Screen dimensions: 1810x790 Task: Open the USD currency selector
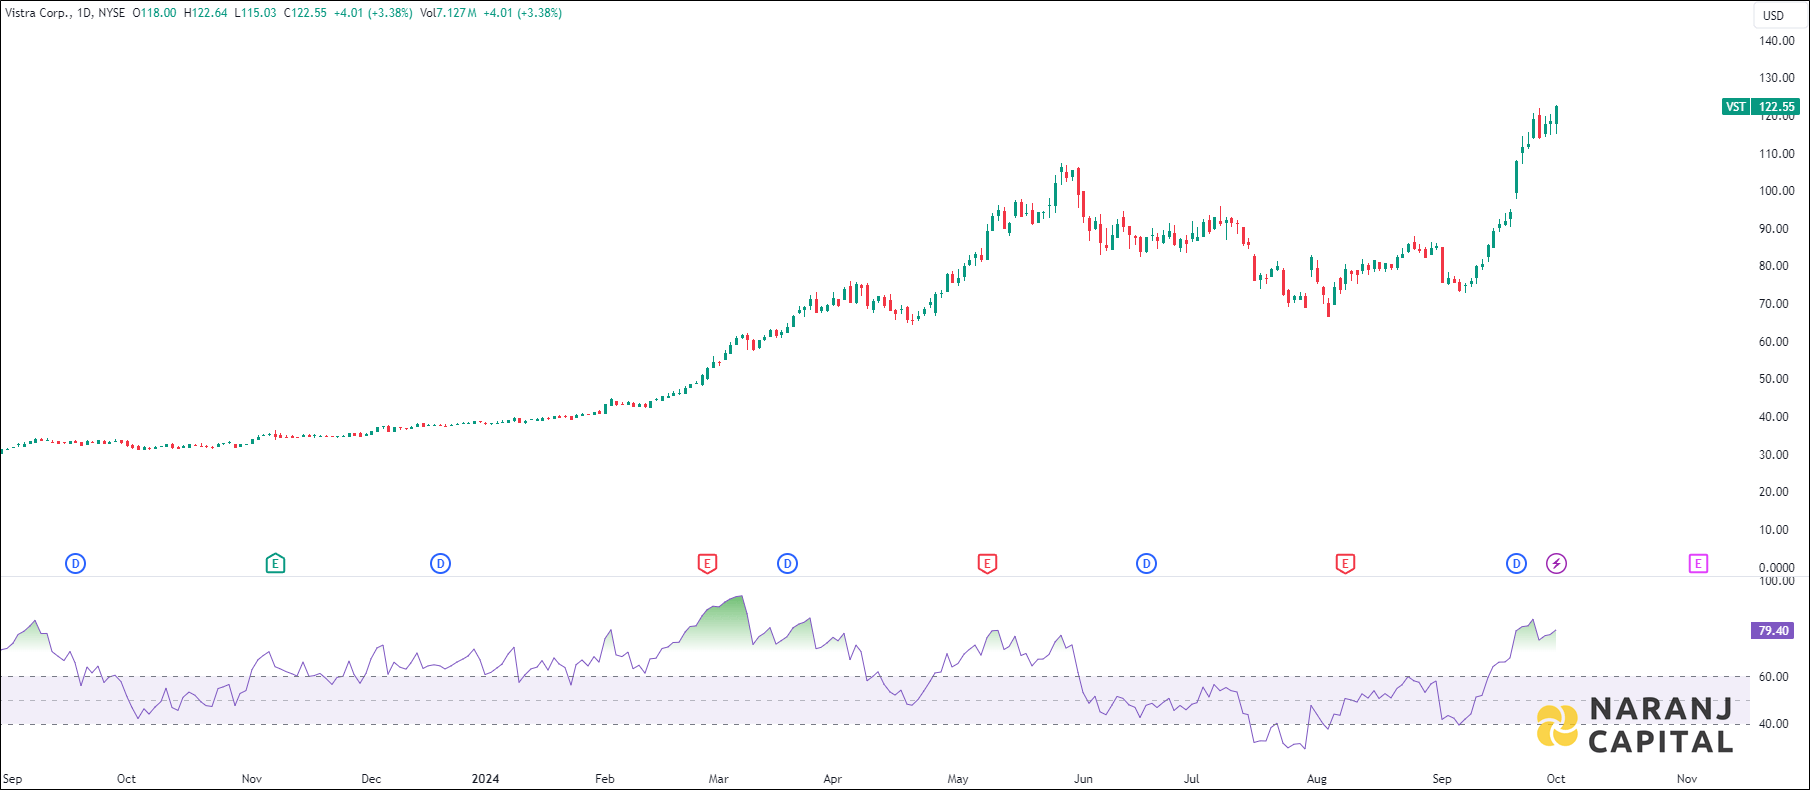(1773, 15)
